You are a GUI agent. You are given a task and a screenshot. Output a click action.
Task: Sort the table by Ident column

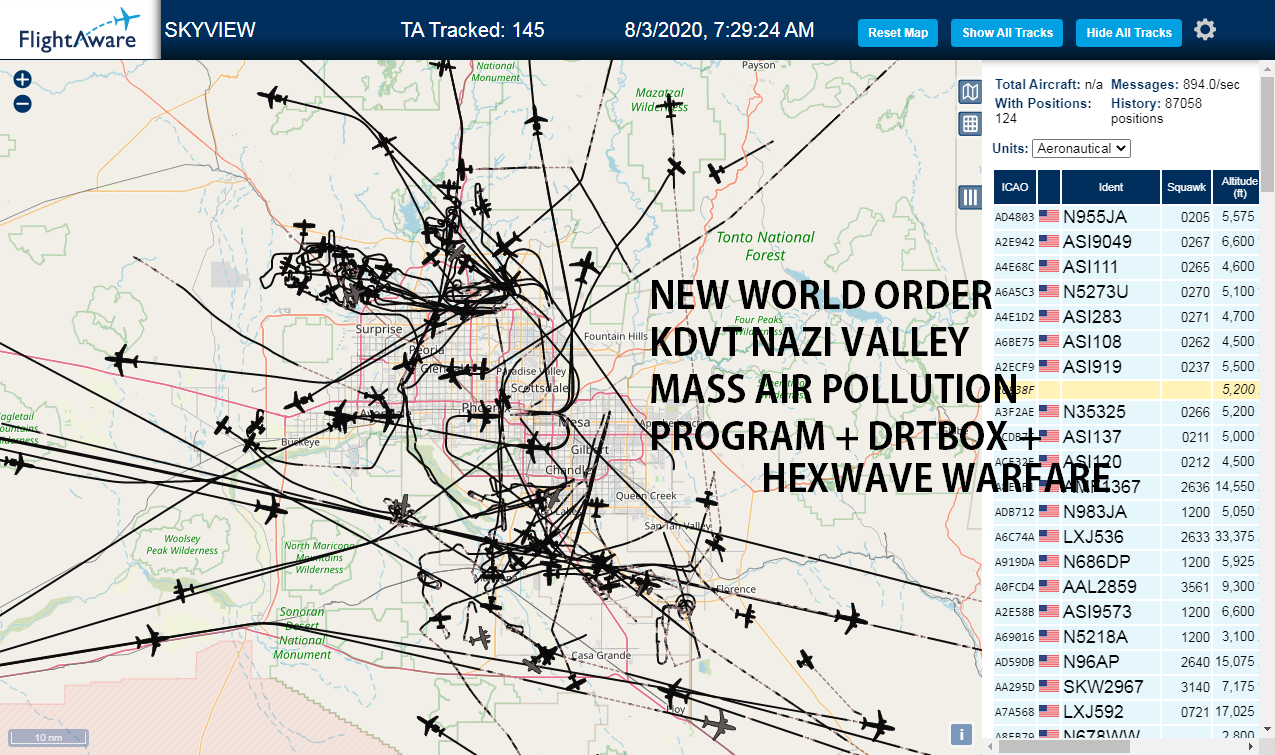1111,187
